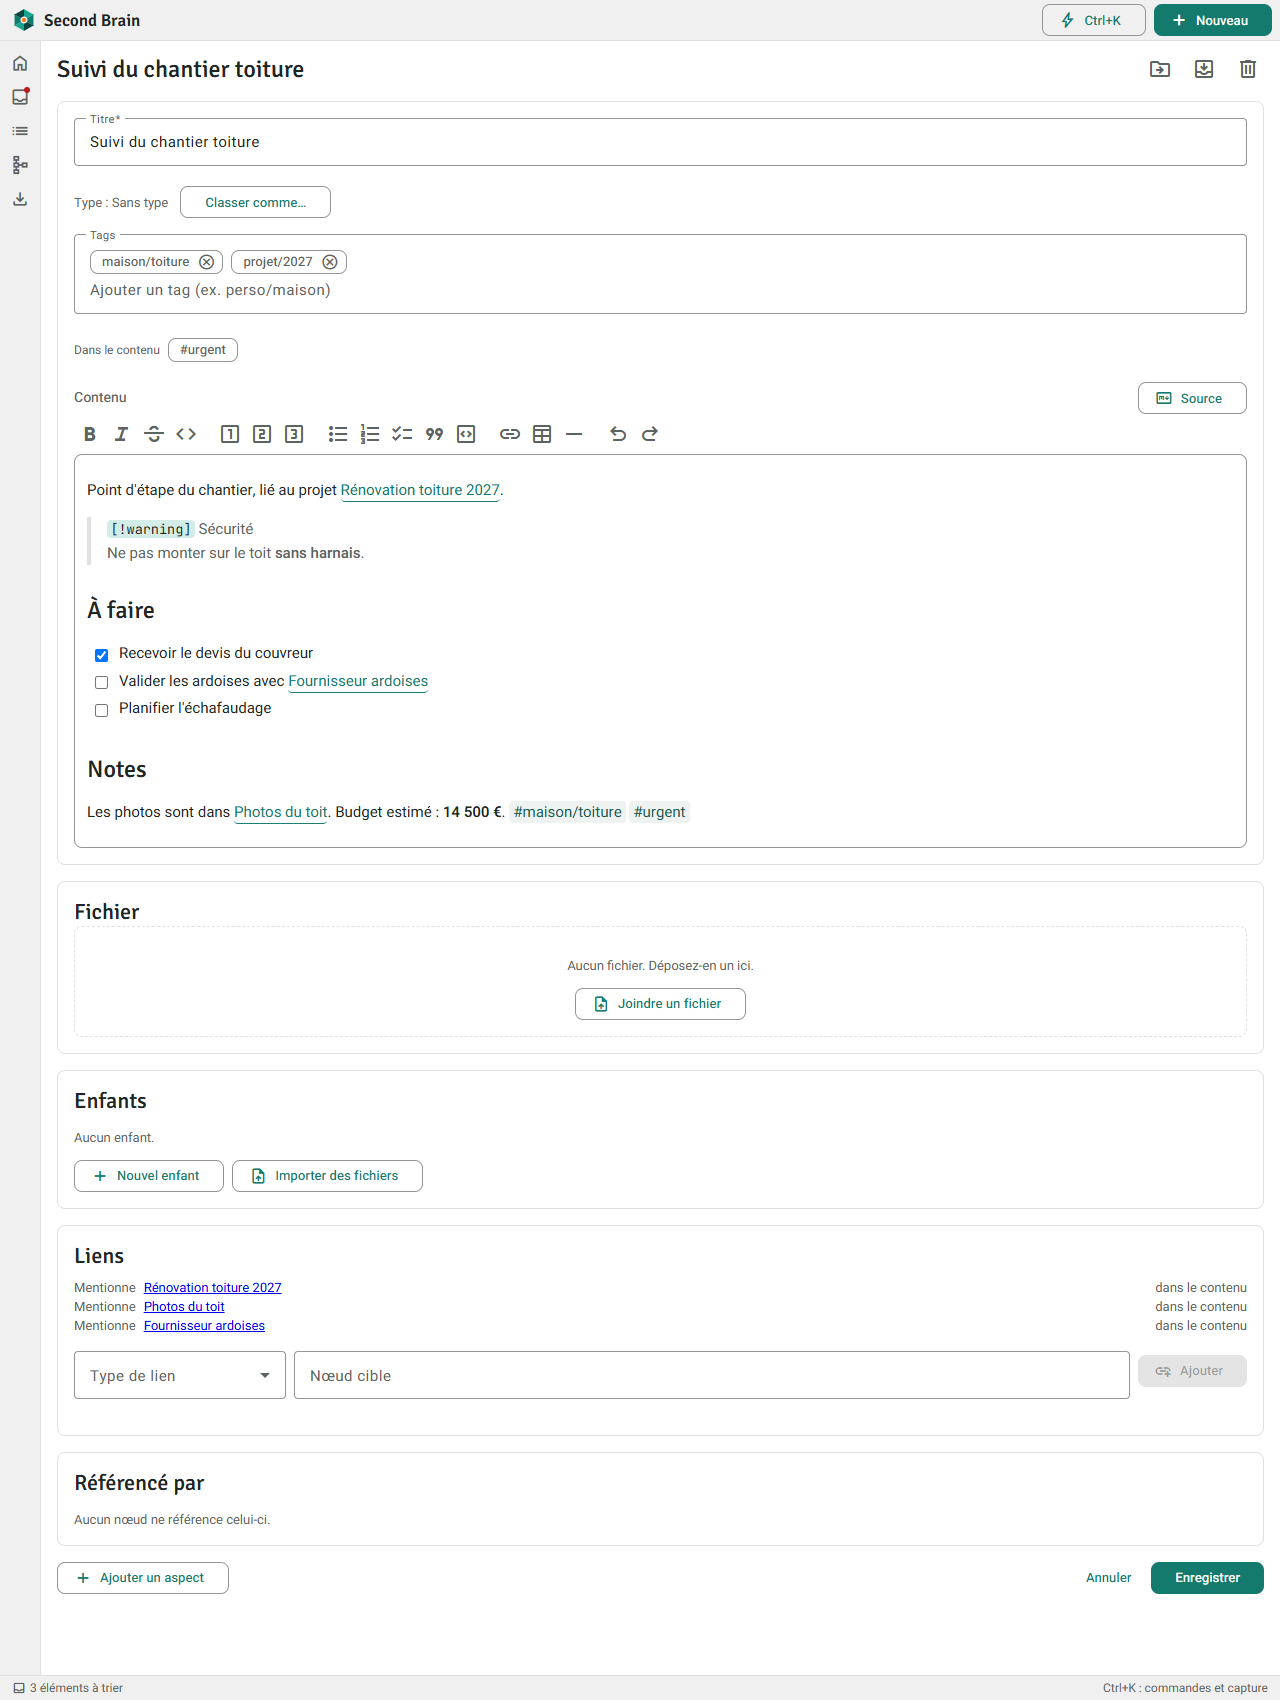The height and width of the screenshot is (1700, 1280).
Task: Open the inbox with red notification dot
Action: 20,97
